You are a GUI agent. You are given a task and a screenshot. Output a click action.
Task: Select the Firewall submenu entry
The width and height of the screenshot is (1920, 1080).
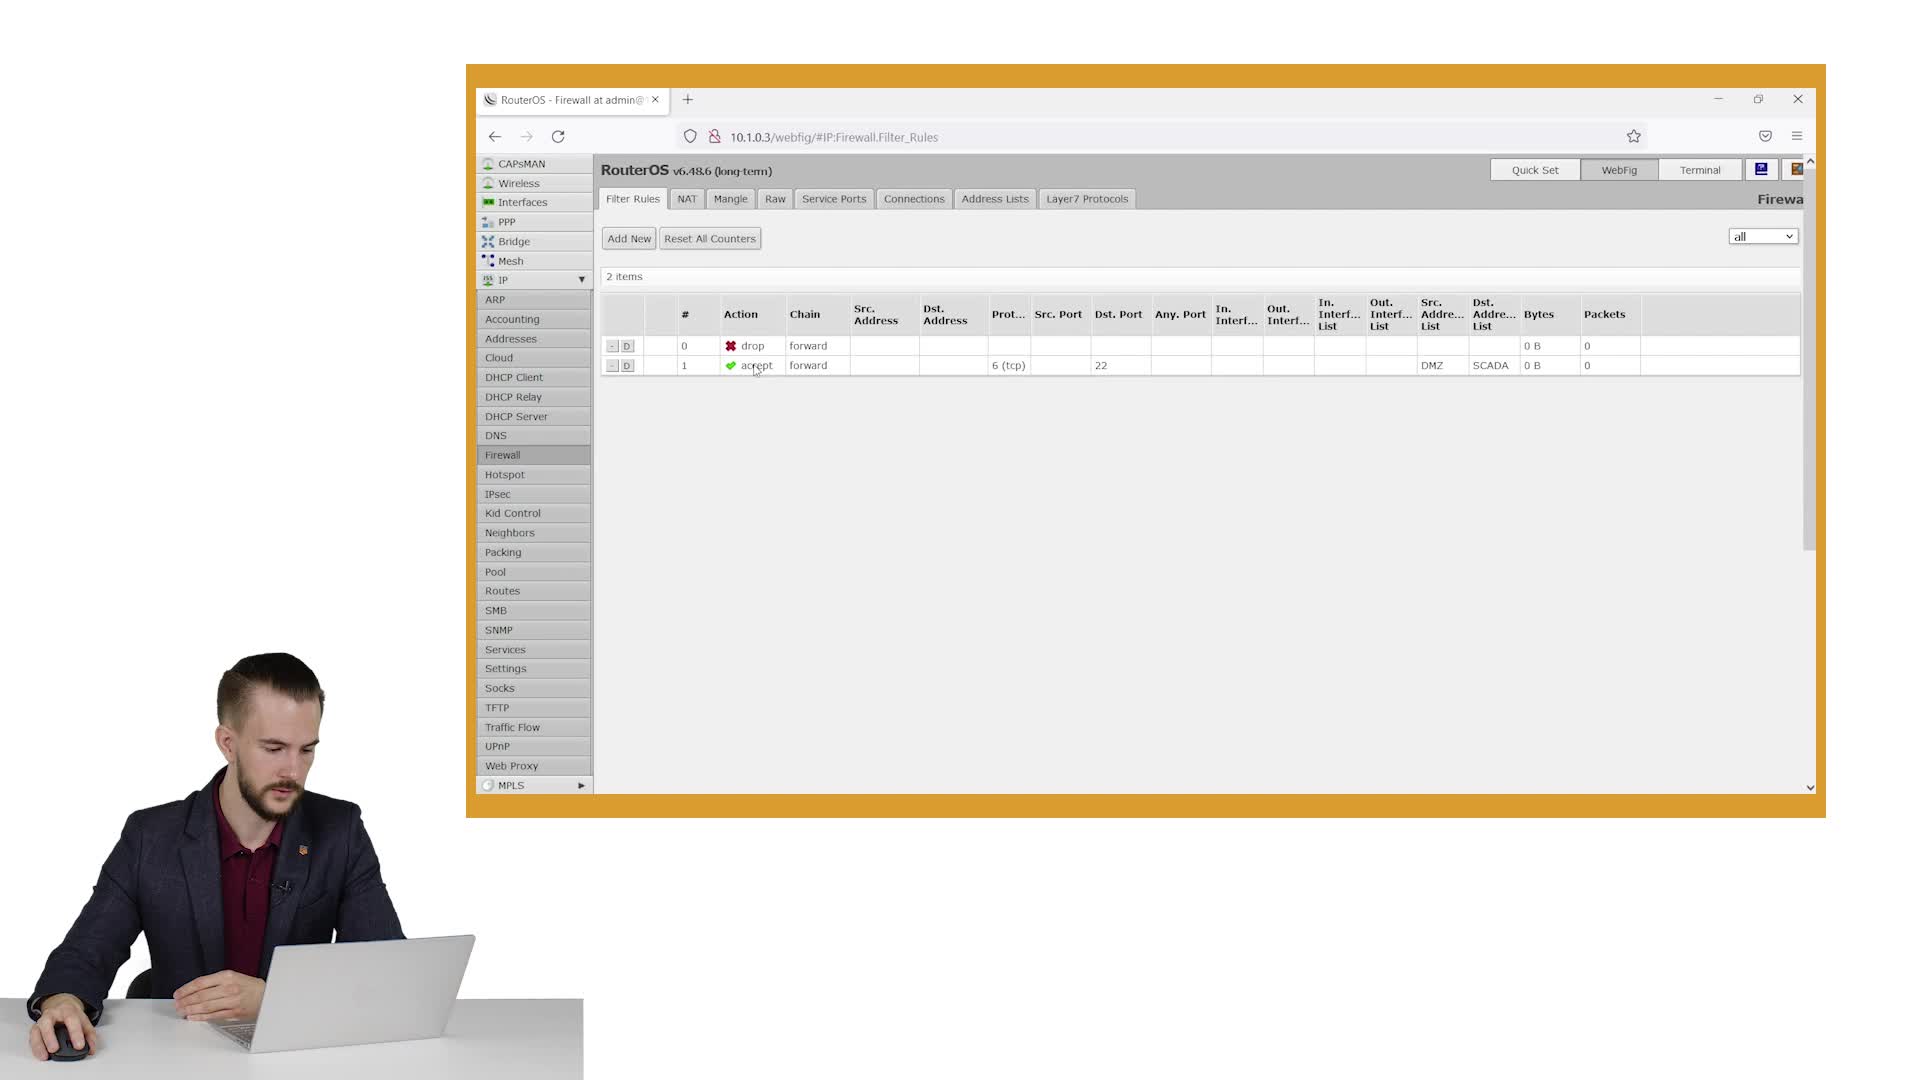point(534,455)
